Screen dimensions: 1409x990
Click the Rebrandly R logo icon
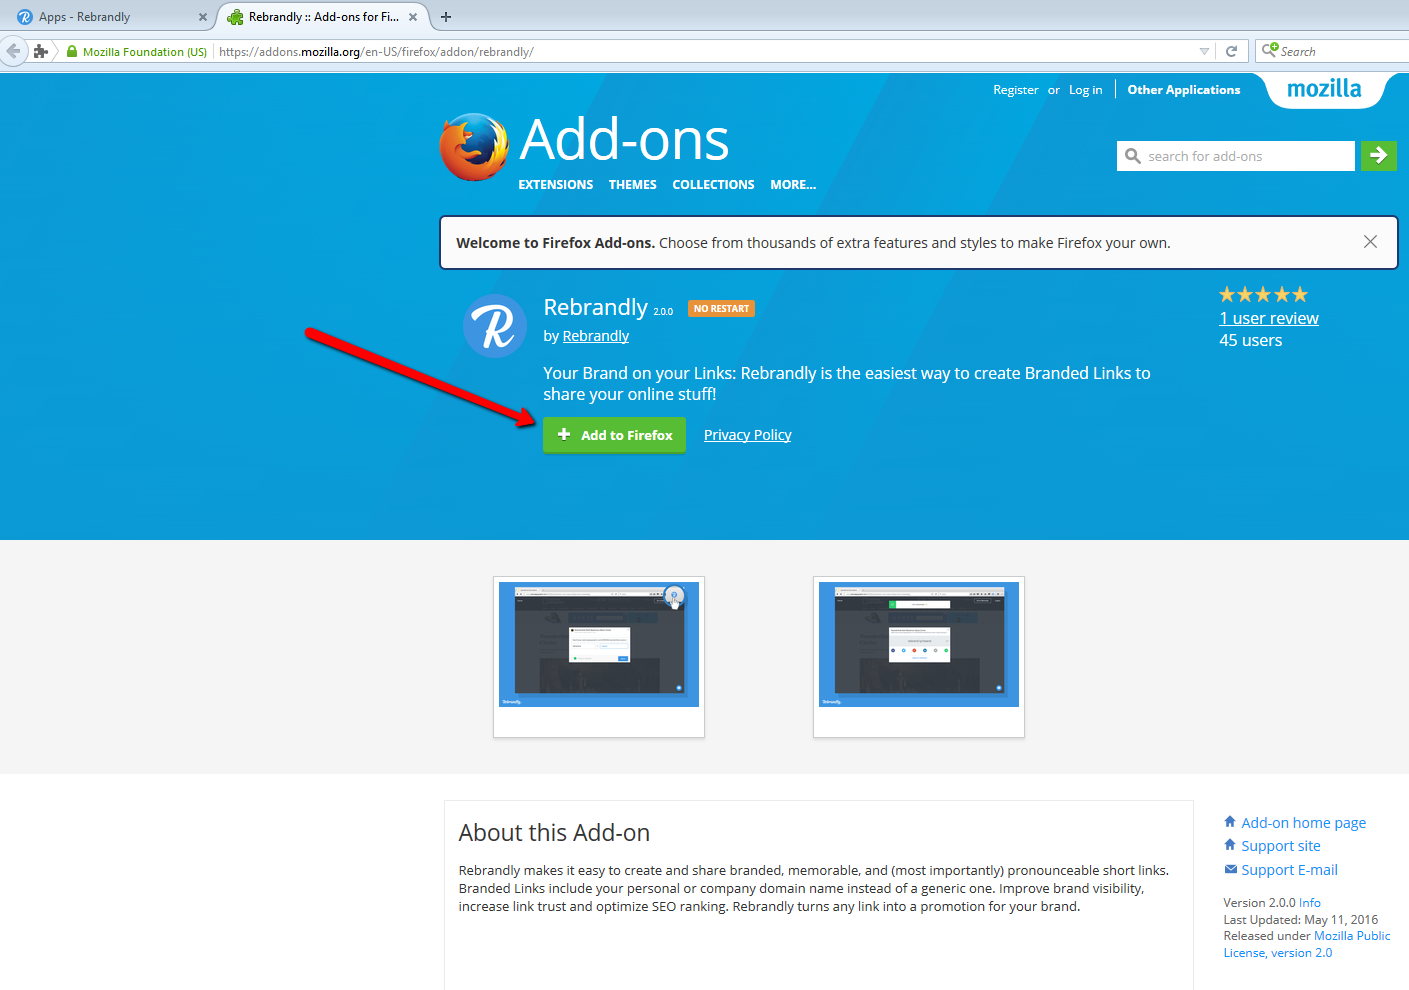(x=495, y=326)
